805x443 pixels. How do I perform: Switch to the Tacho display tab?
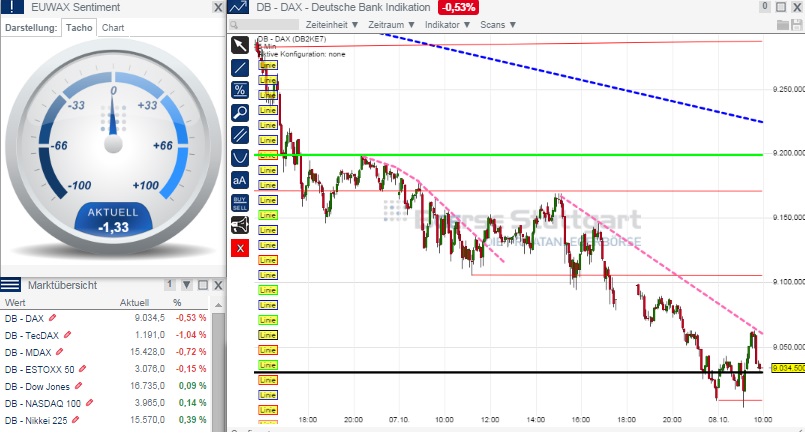[79, 28]
